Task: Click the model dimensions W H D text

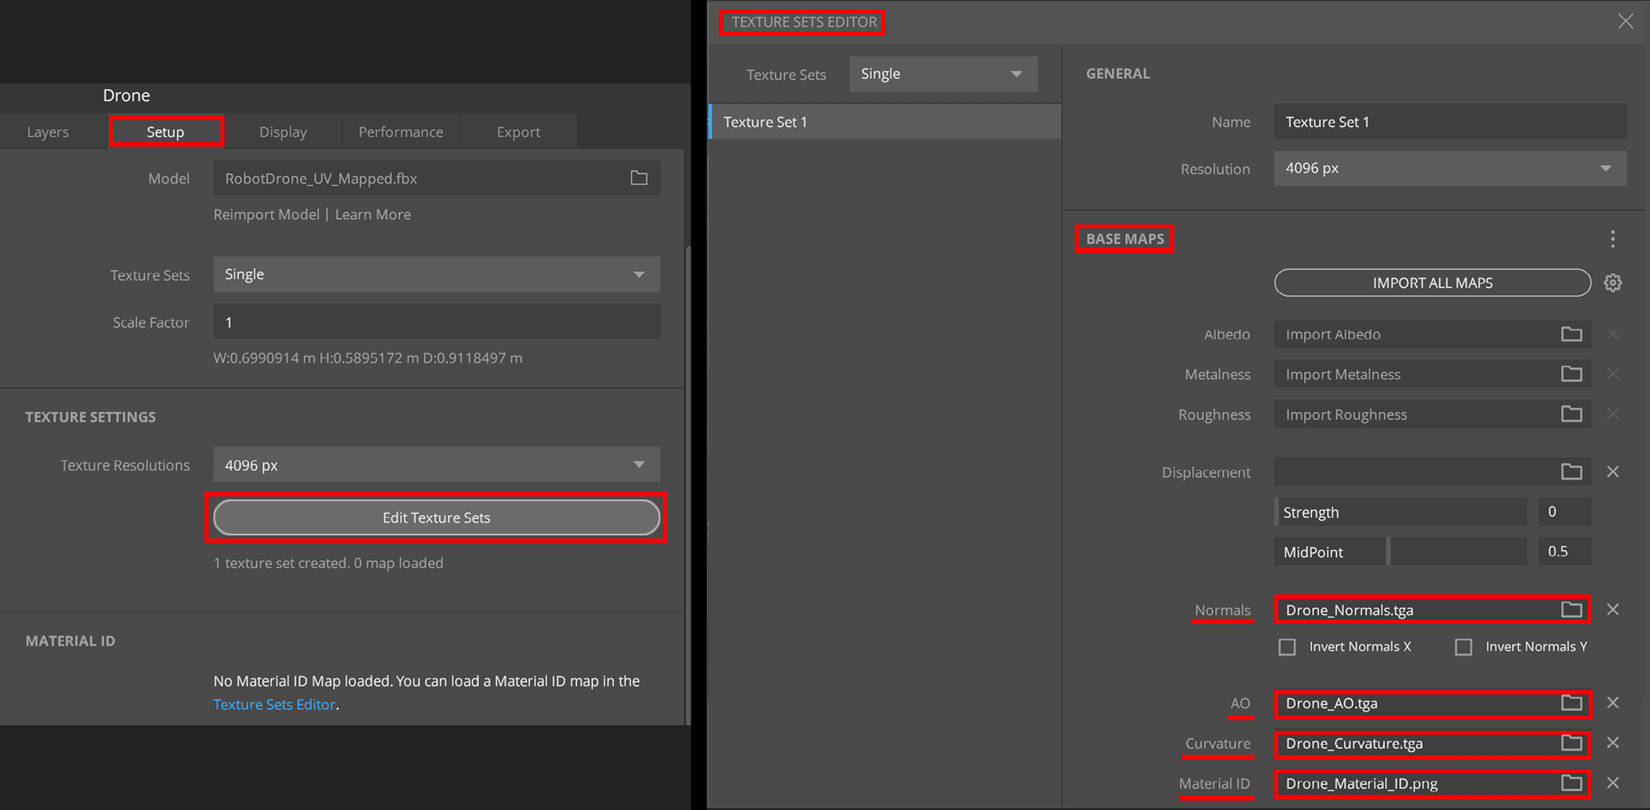Action: [x=367, y=358]
